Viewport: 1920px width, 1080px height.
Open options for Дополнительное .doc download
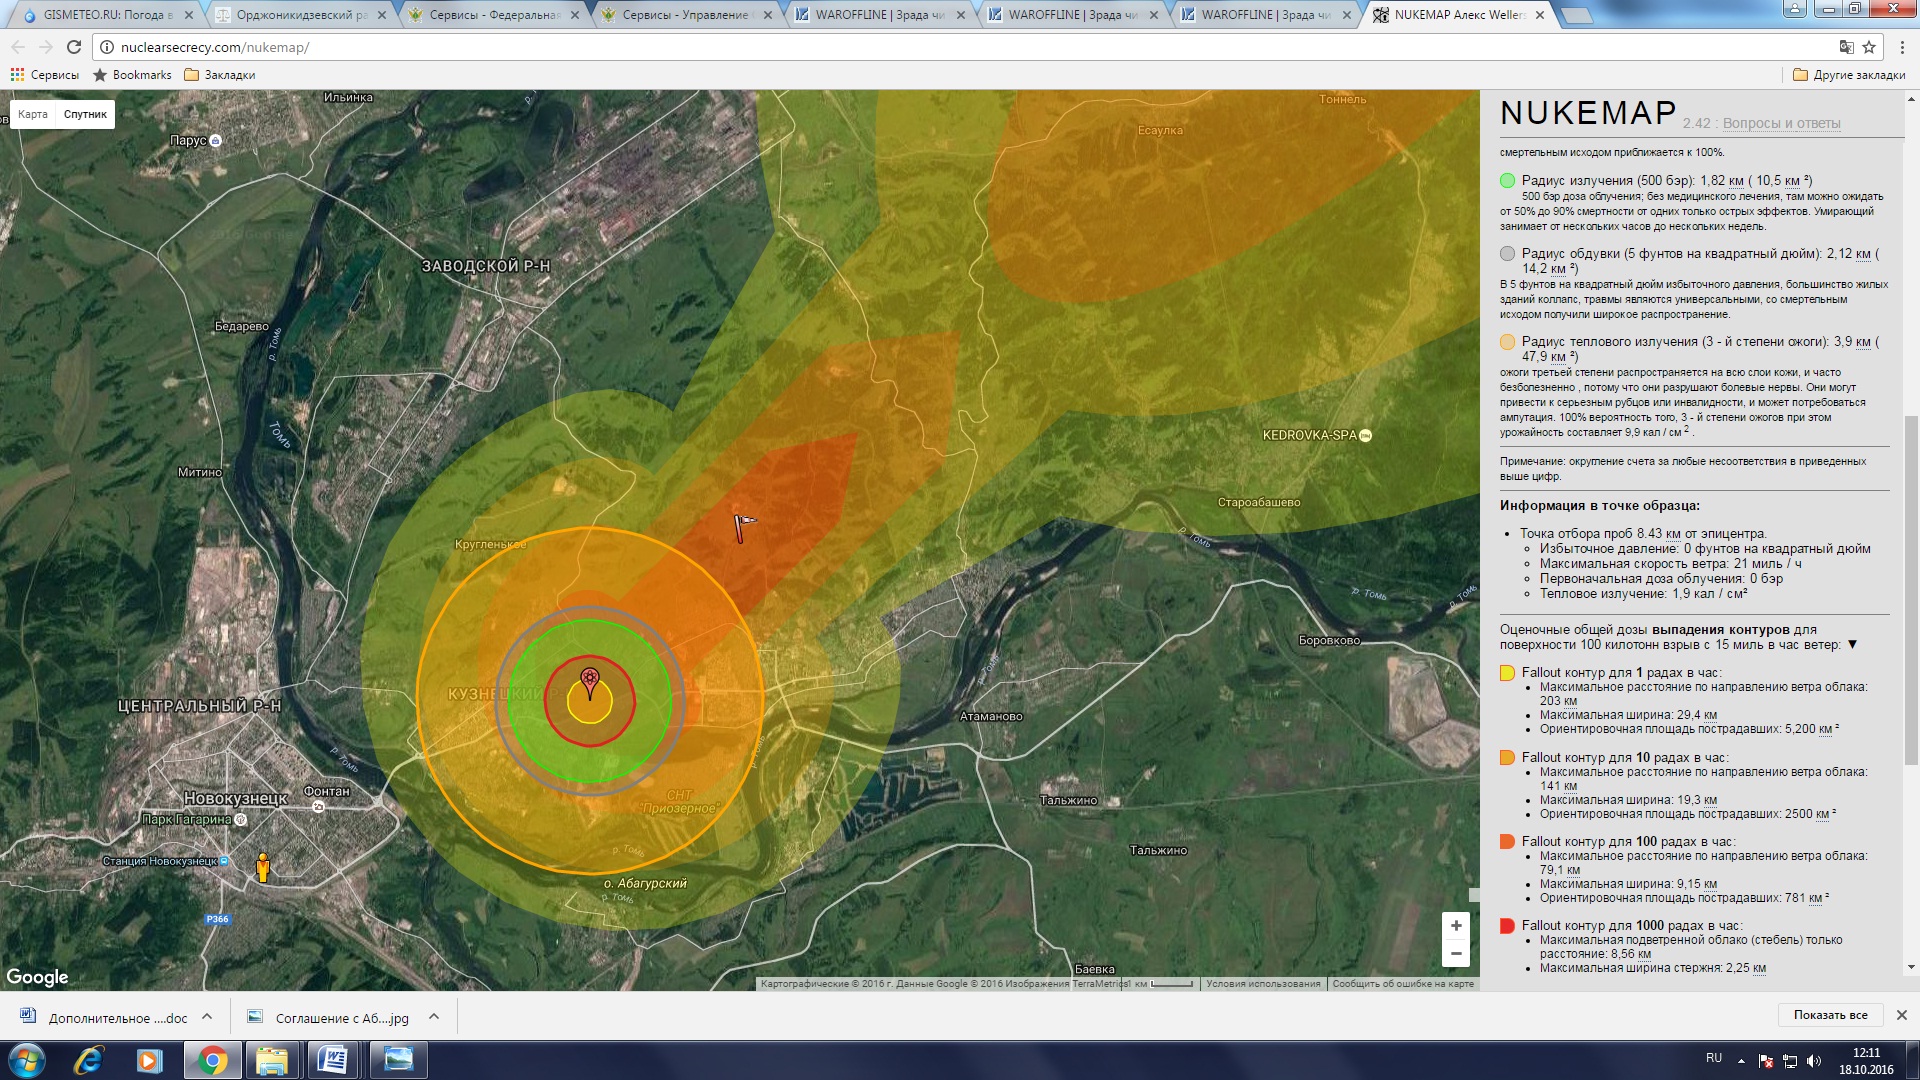tap(207, 1017)
